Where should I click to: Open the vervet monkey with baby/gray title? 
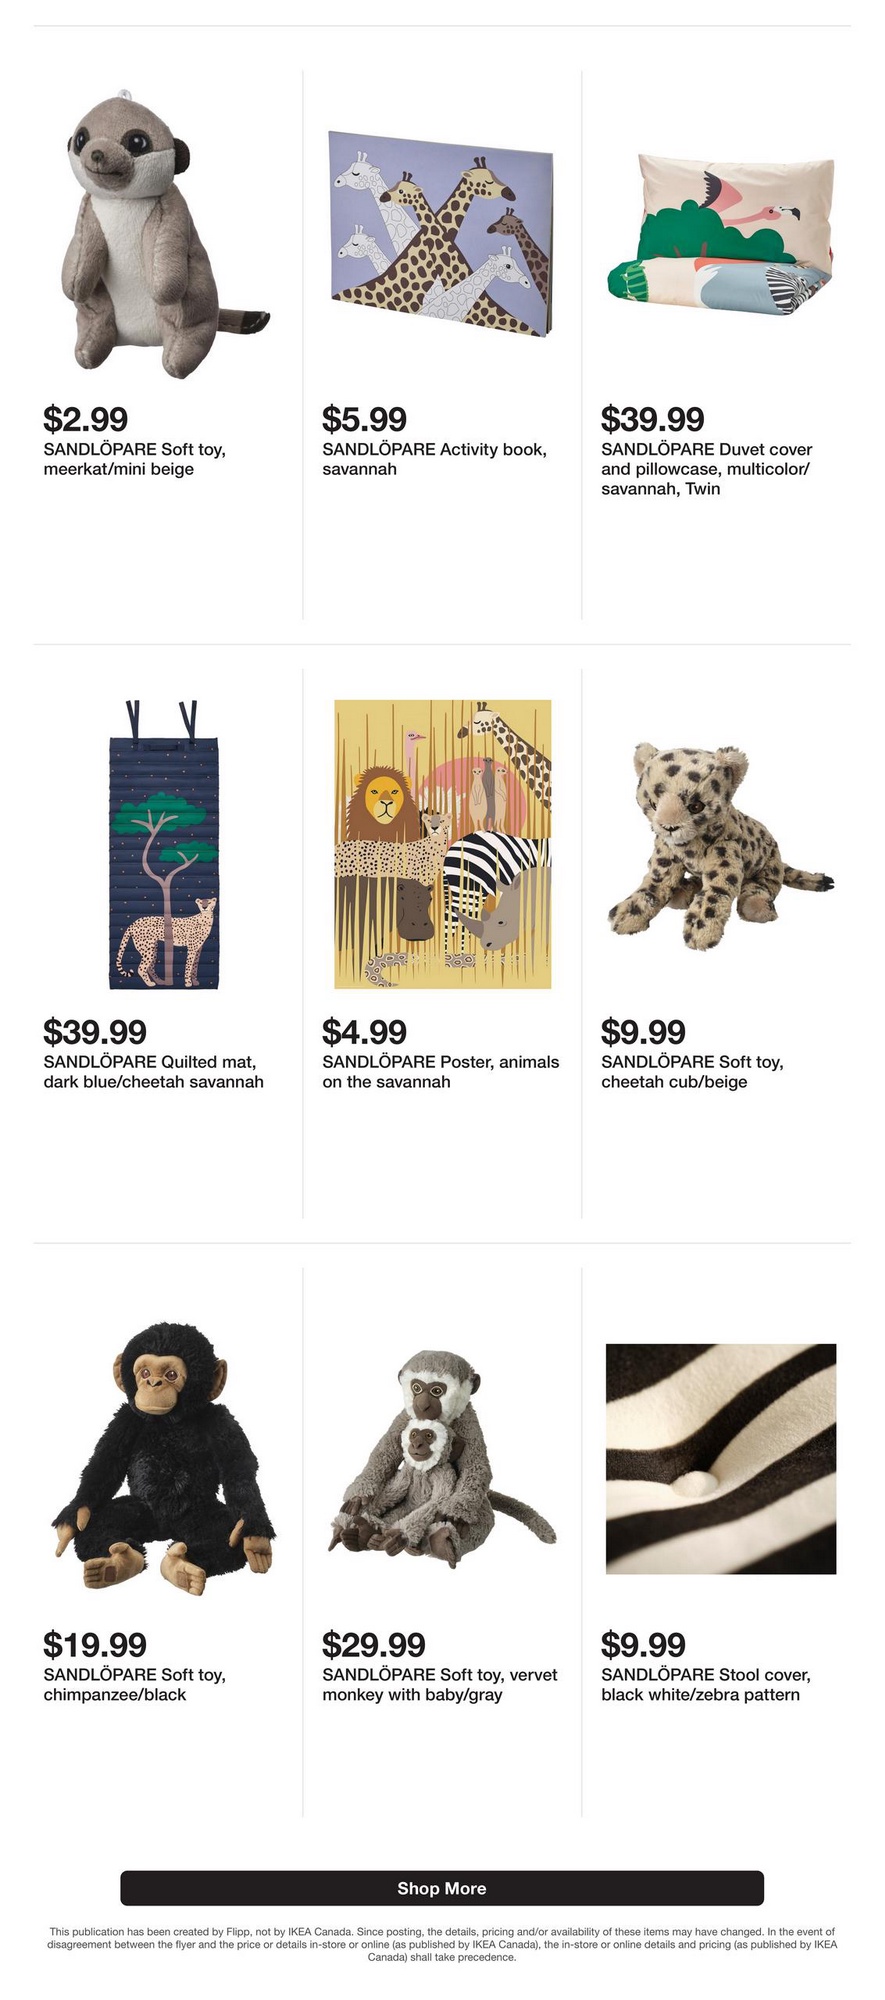(x=440, y=1685)
